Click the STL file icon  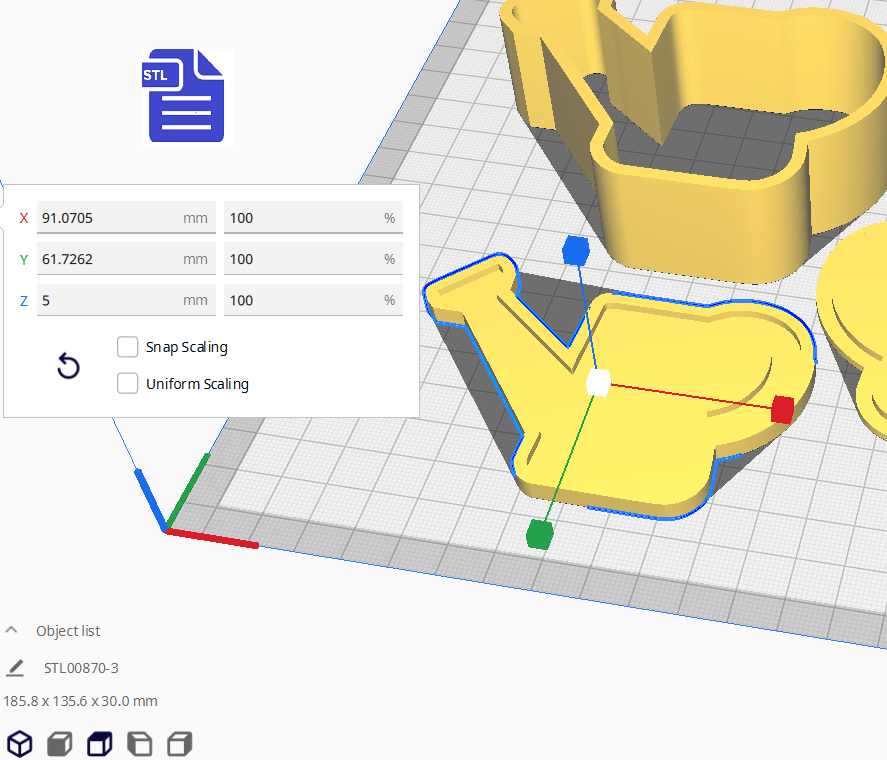(x=186, y=97)
